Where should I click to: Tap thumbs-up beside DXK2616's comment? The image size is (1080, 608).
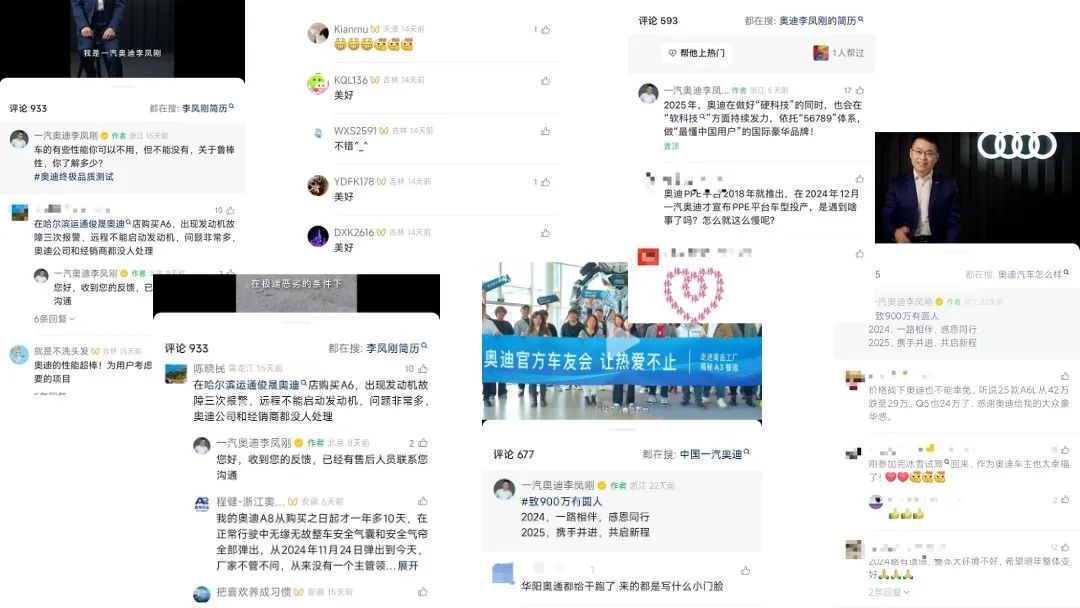pos(546,233)
